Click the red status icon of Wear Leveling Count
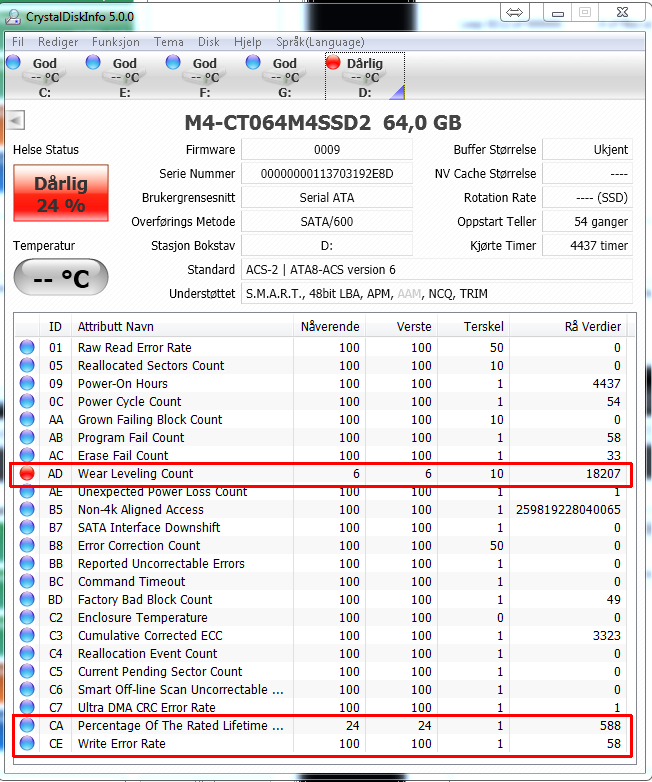This screenshot has width=652, height=782. [27, 473]
